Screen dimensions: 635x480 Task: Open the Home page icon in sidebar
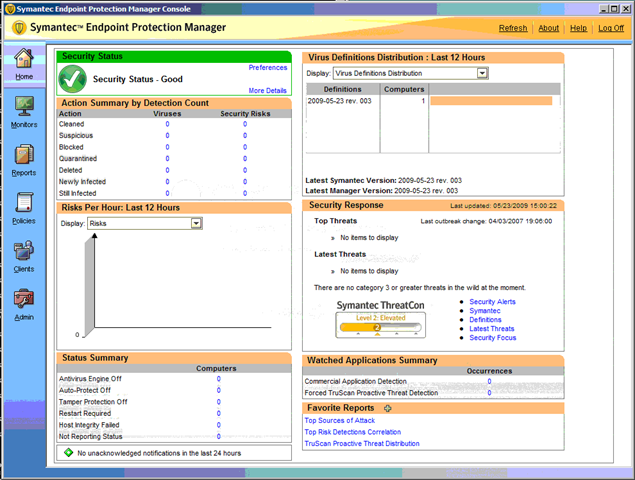(x=24, y=58)
